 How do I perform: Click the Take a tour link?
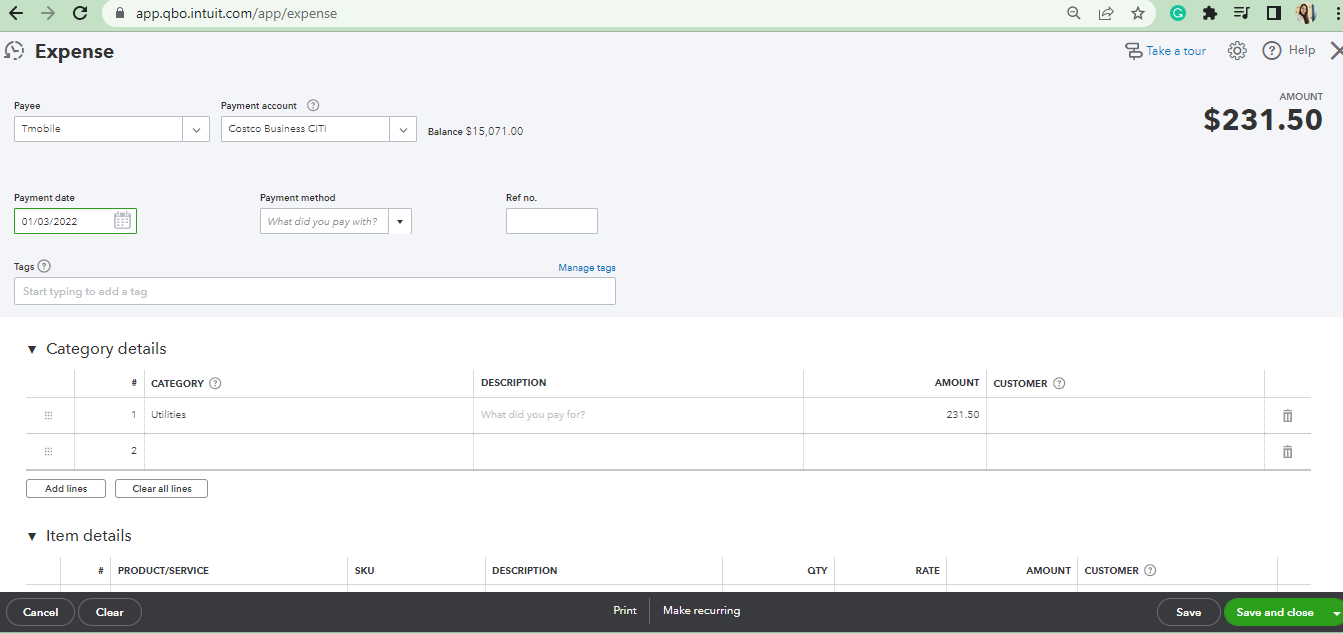pyautogui.click(x=1166, y=51)
